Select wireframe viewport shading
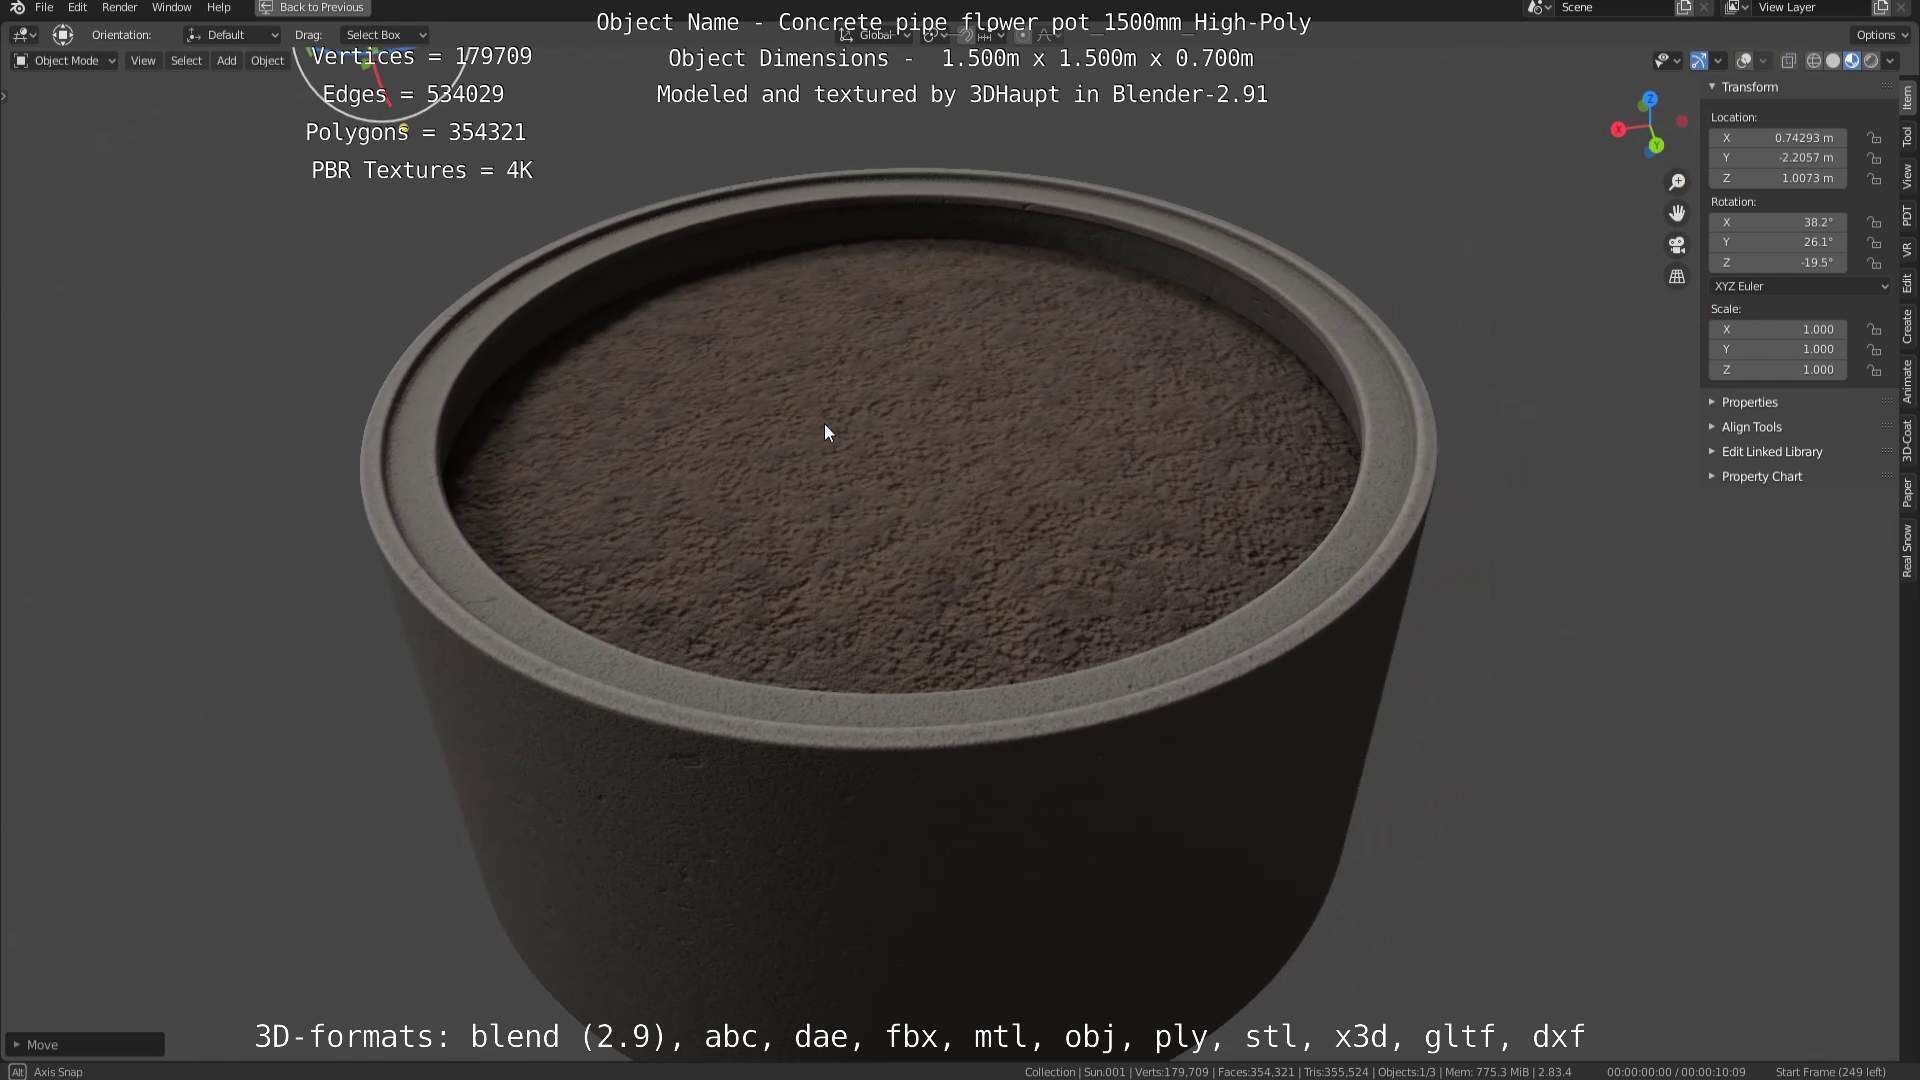Screen dimensions: 1920x1080 pyautogui.click(x=1813, y=61)
